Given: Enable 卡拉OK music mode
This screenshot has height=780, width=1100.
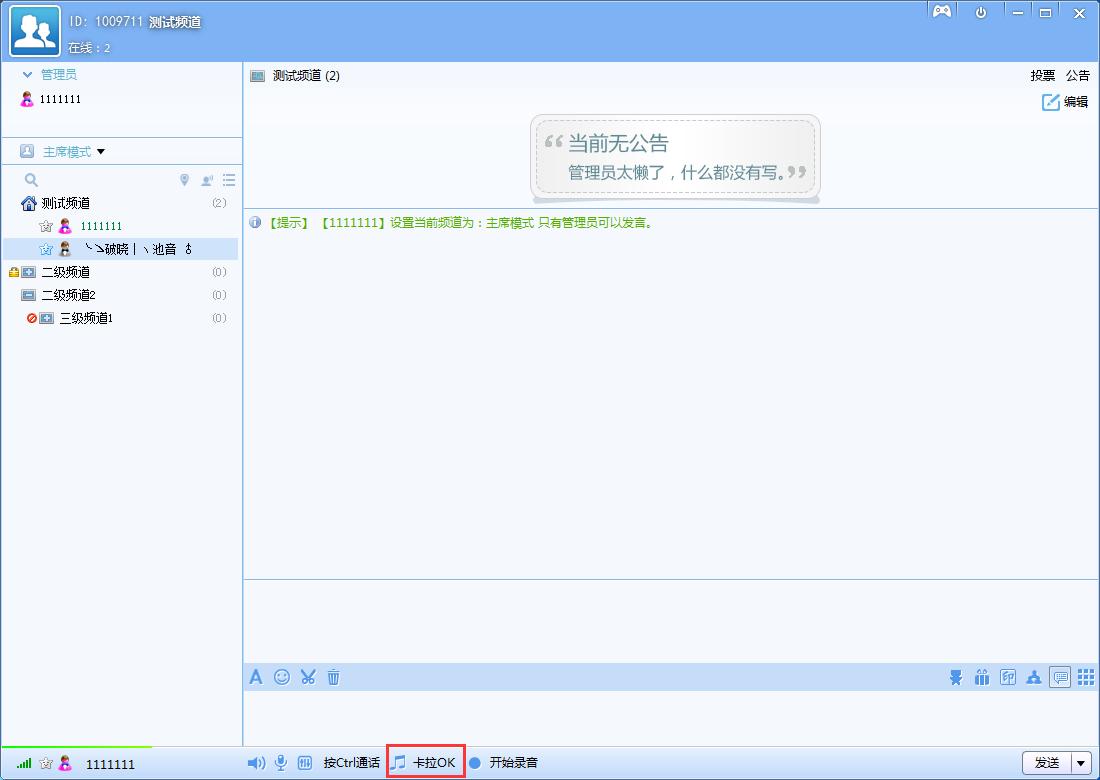Looking at the screenshot, I should [x=425, y=762].
